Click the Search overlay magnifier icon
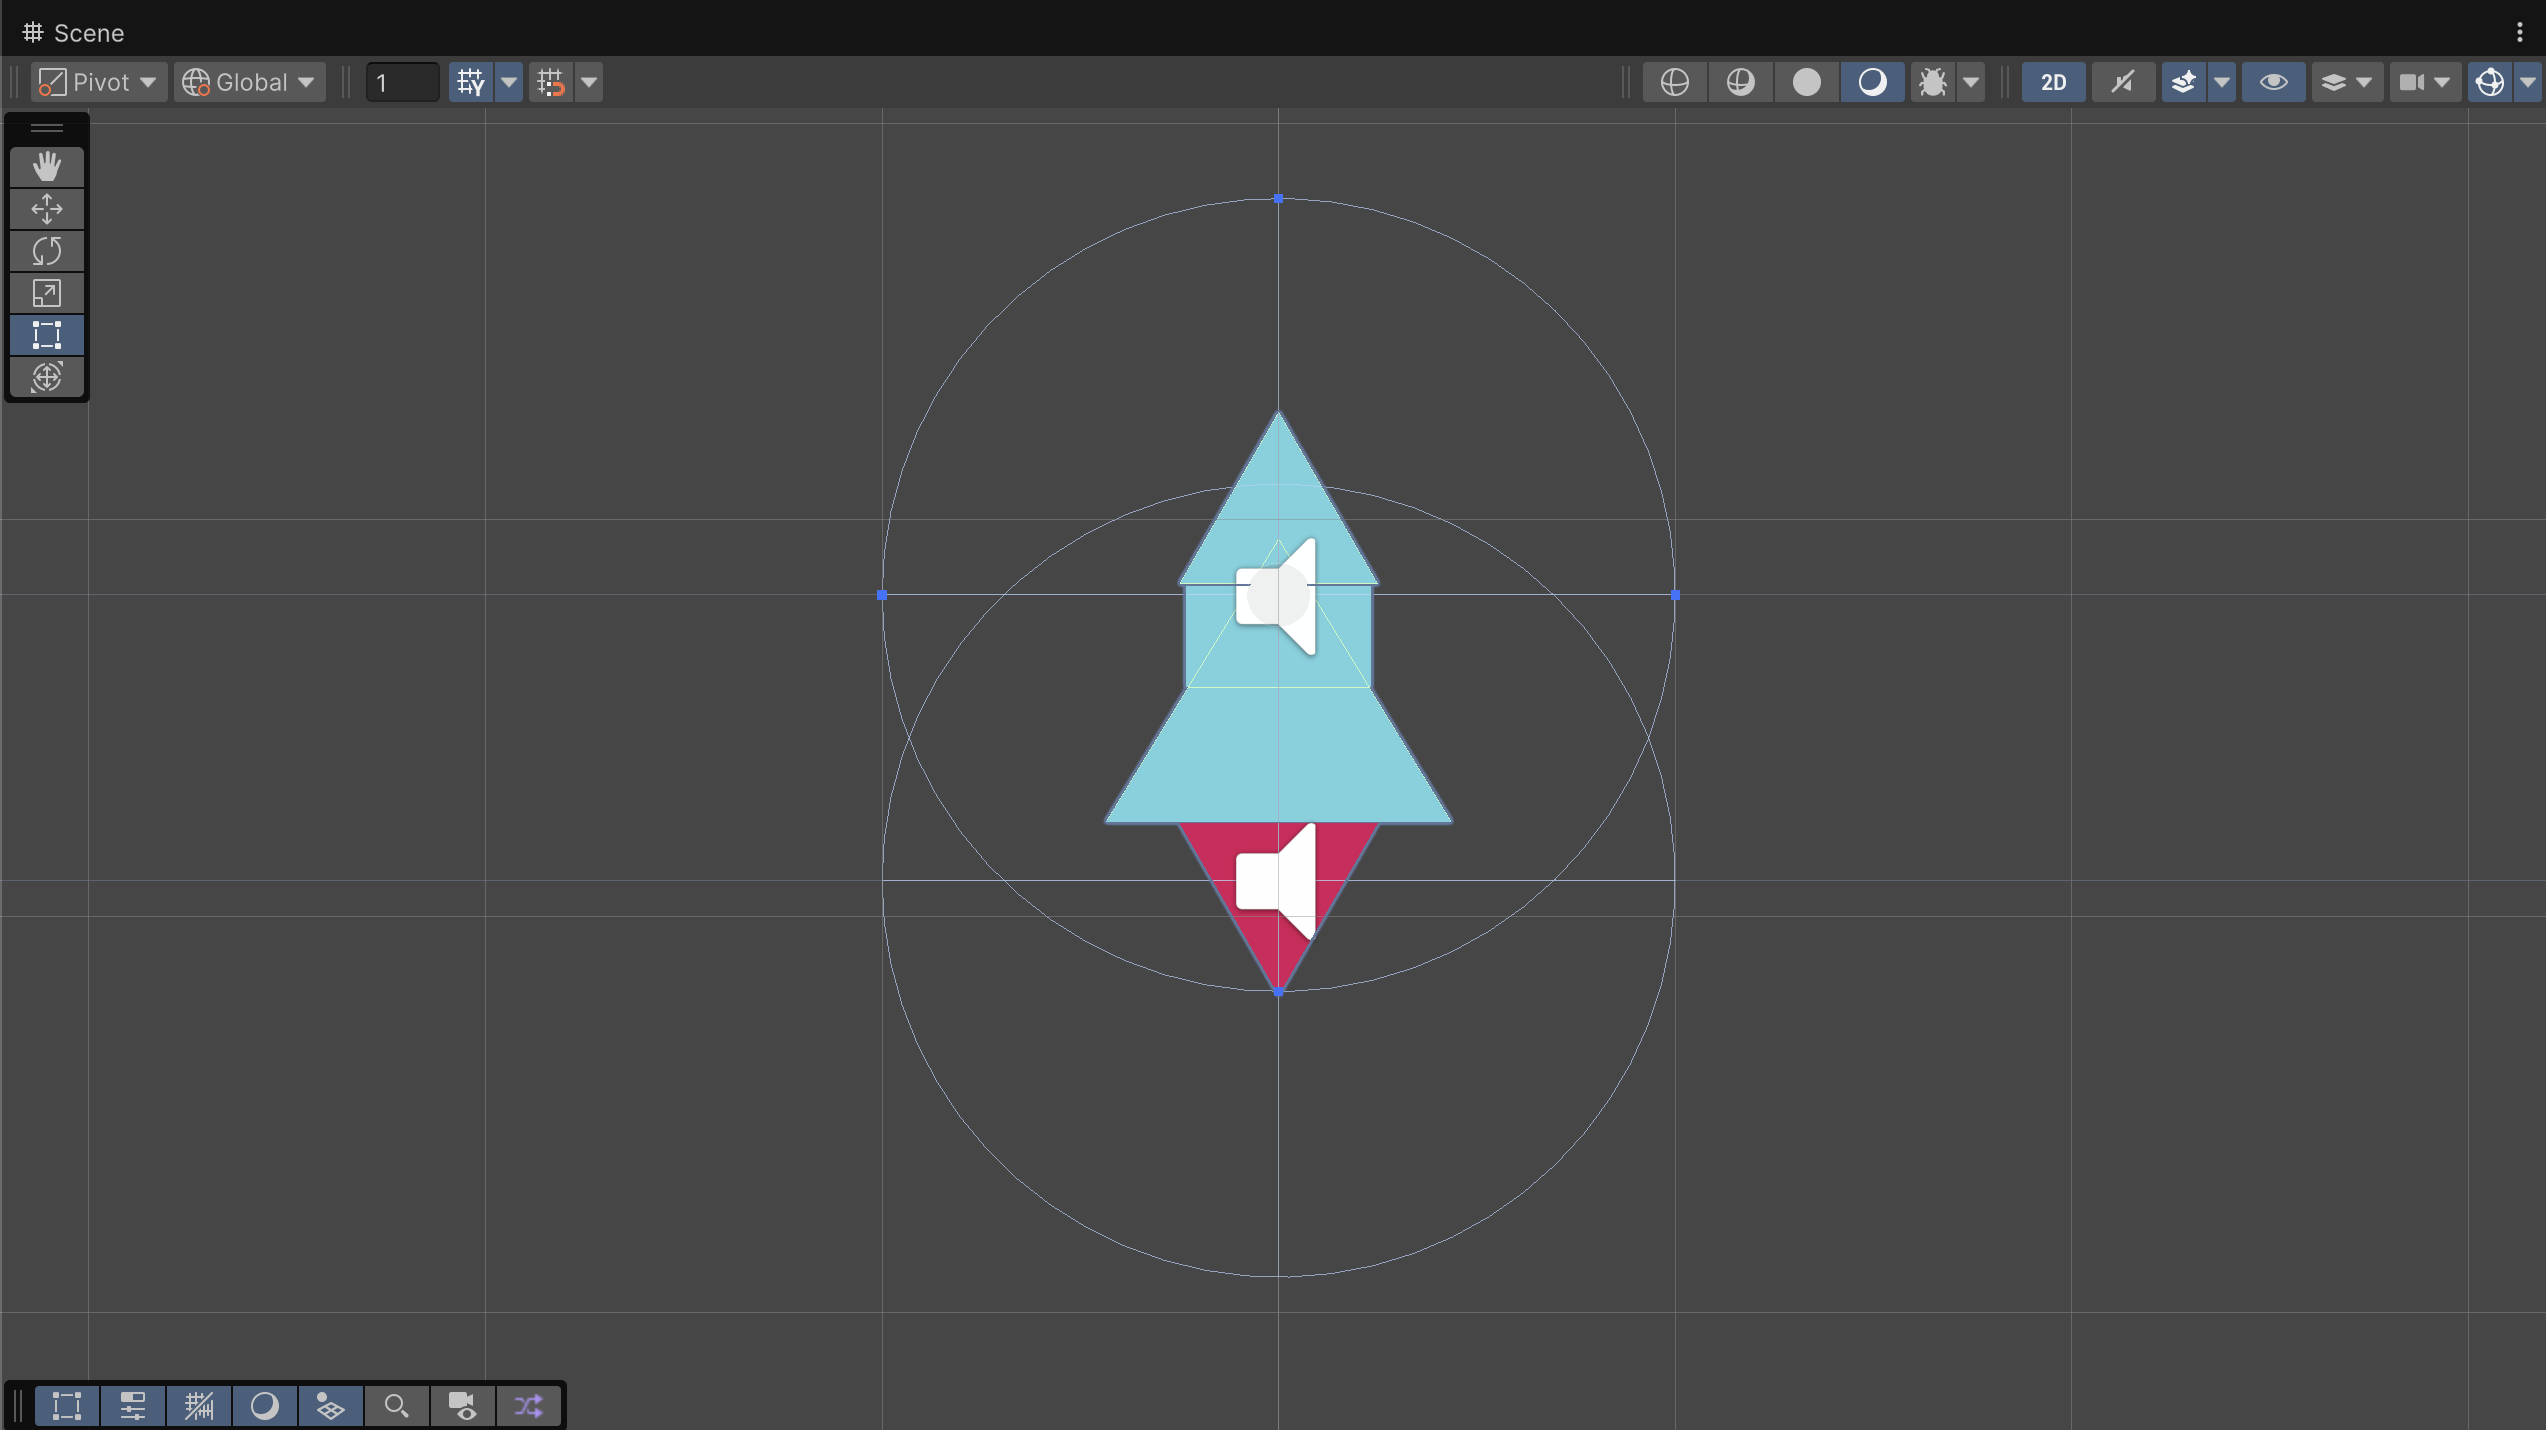2546x1430 pixels. click(x=396, y=1406)
